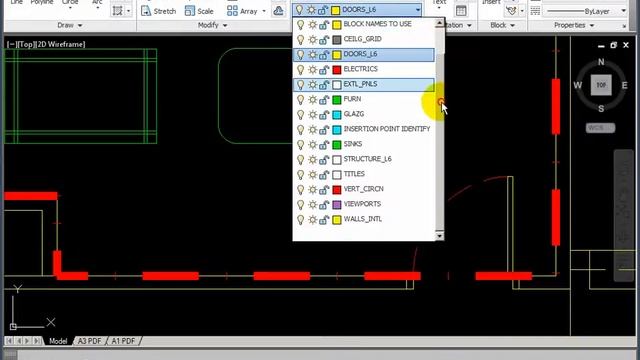Freeze the EXTL_PNLS layer sun icon
The image size is (640, 360).
click(x=312, y=84)
